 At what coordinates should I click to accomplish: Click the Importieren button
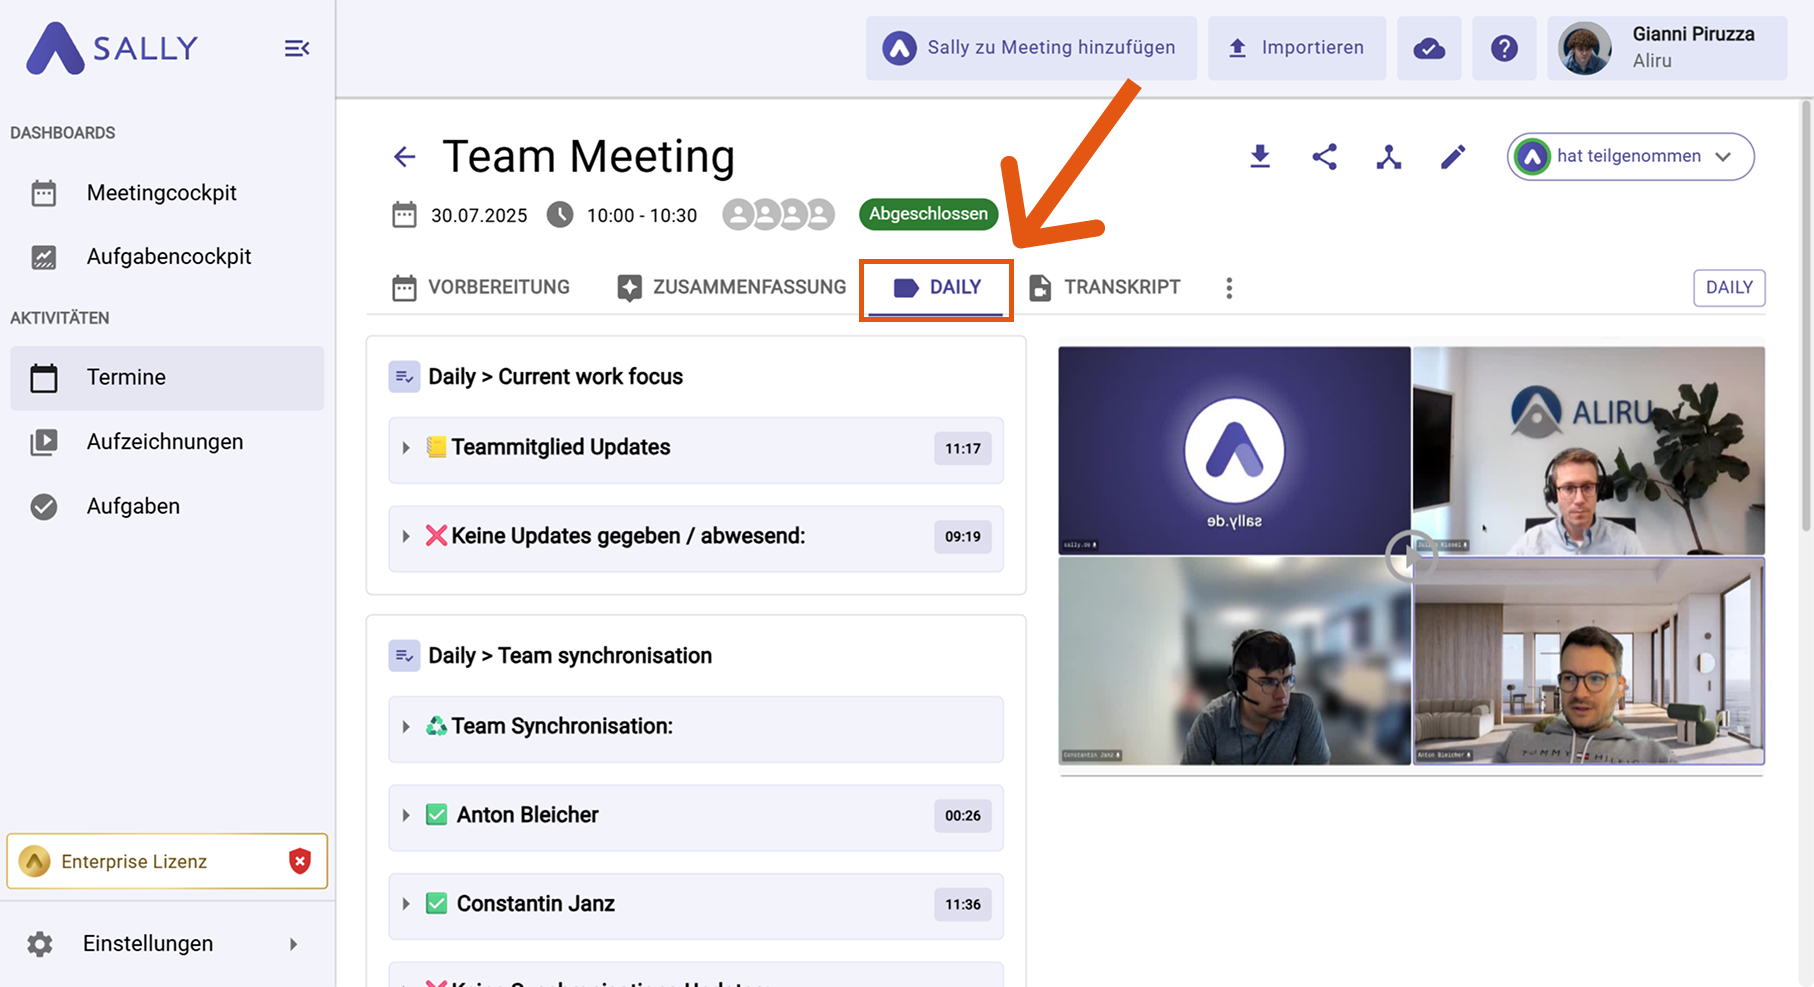[1297, 48]
